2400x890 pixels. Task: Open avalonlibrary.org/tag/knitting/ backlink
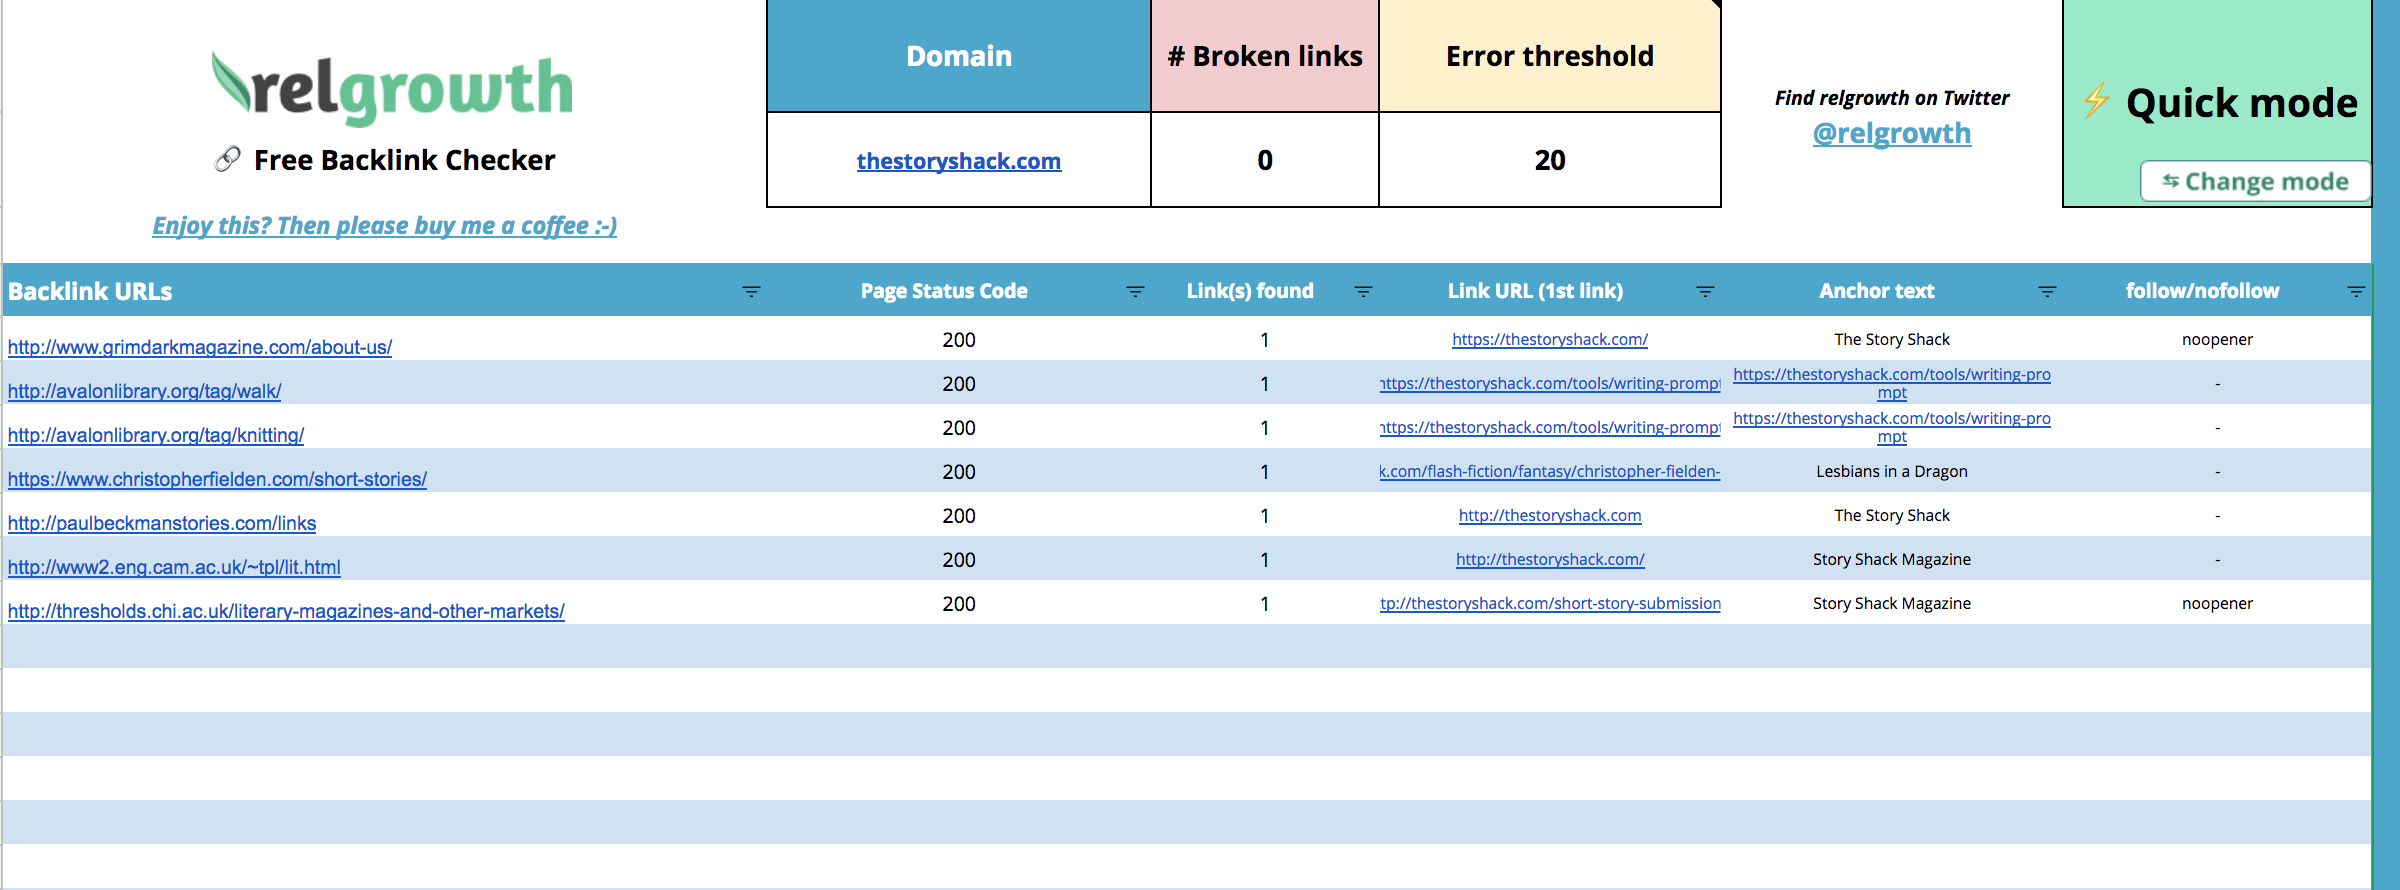pyautogui.click(x=156, y=435)
